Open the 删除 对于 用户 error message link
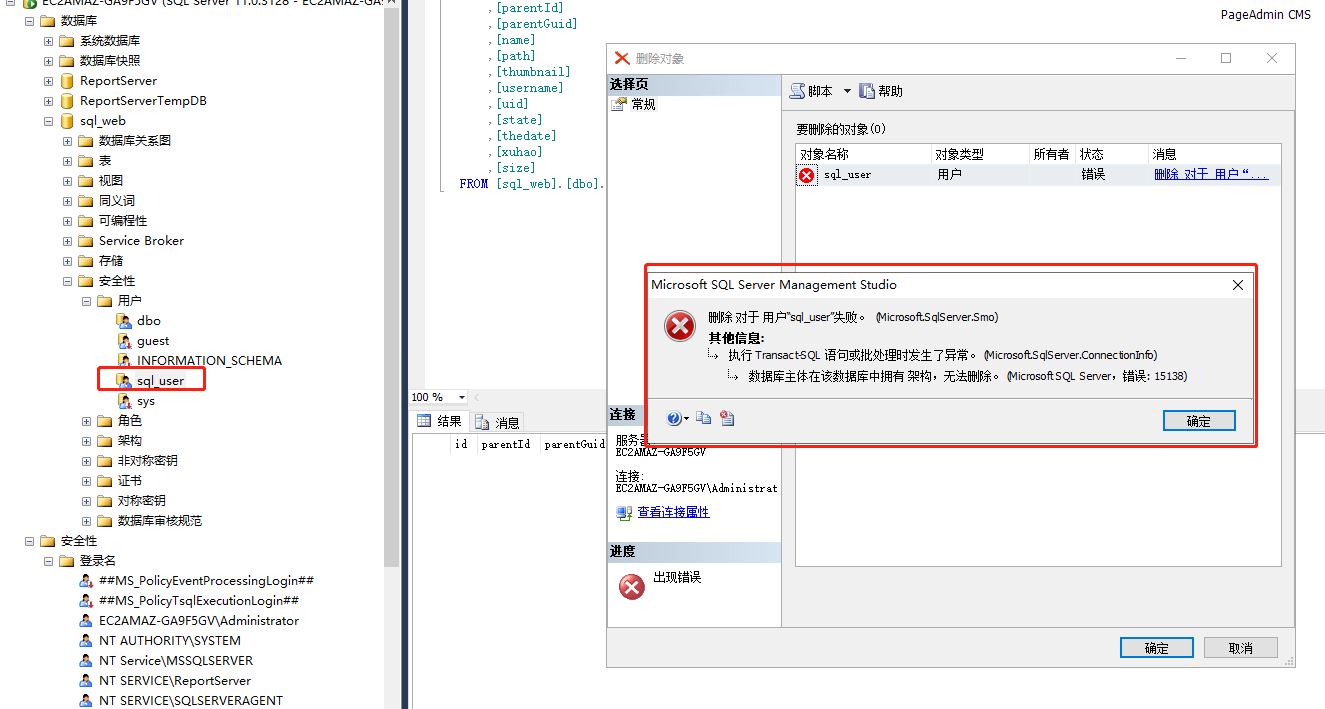The height and width of the screenshot is (709, 1325). pos(1211,174)
